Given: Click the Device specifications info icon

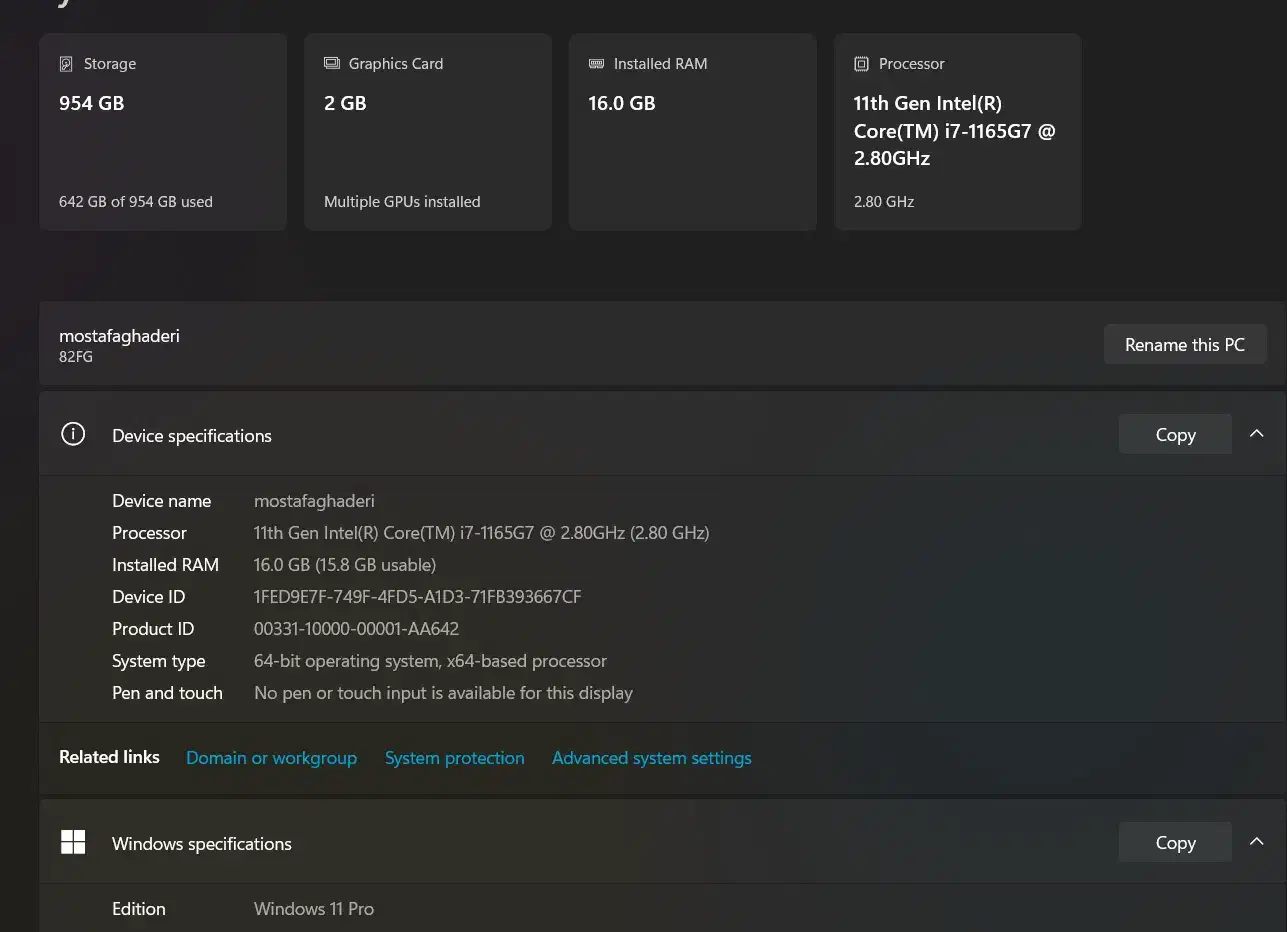Looking at the screenshot, I should click(x=73, y=434).
